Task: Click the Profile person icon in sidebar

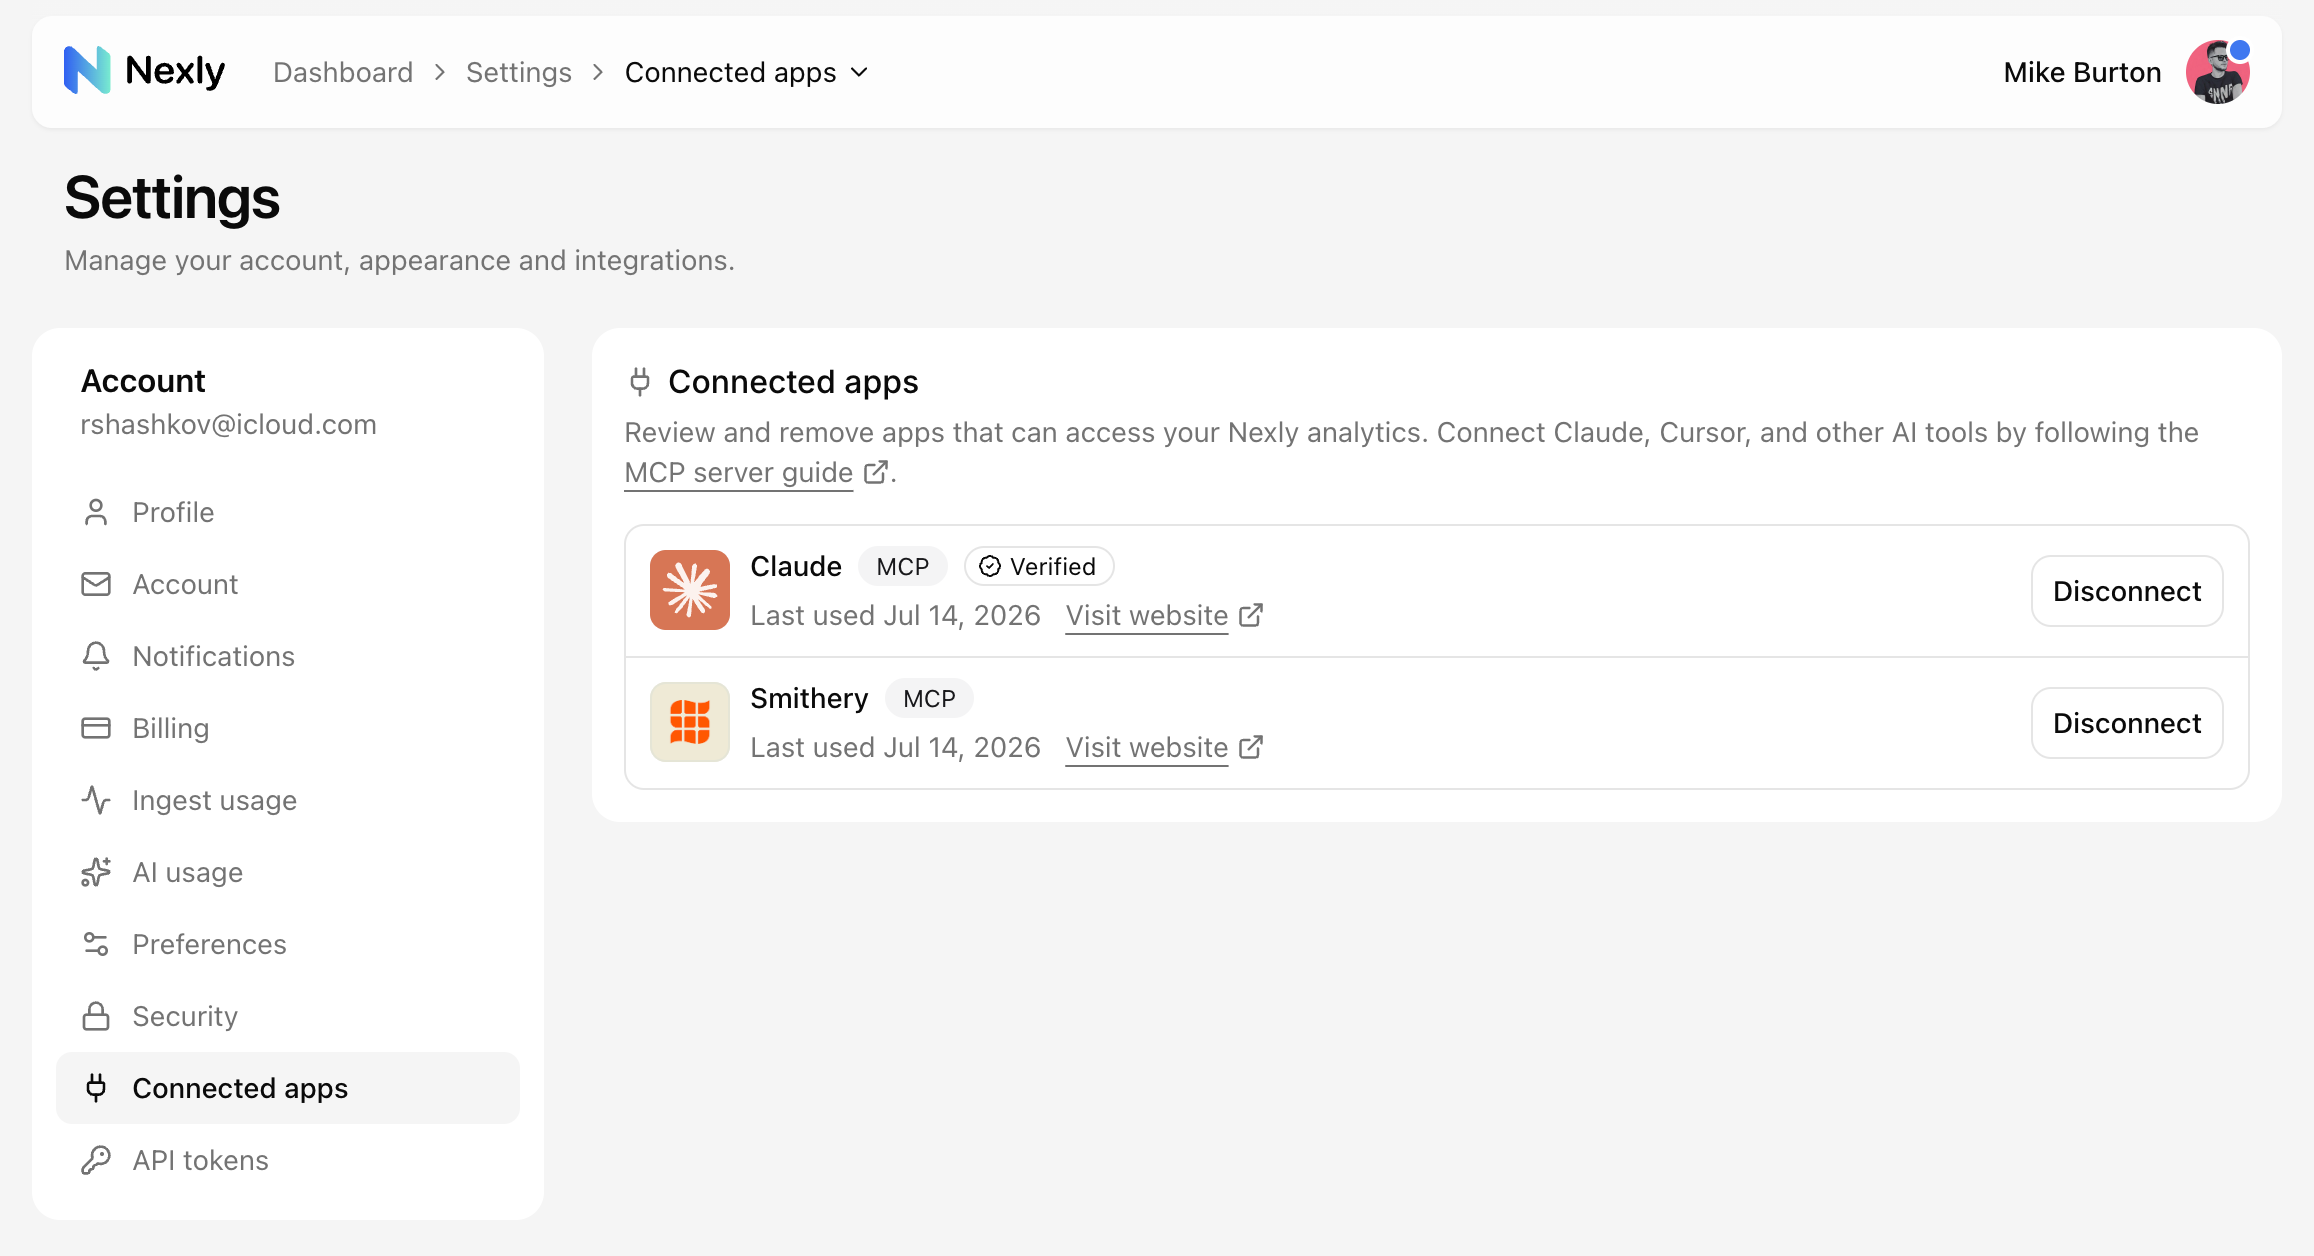Action: coord(96,512)
